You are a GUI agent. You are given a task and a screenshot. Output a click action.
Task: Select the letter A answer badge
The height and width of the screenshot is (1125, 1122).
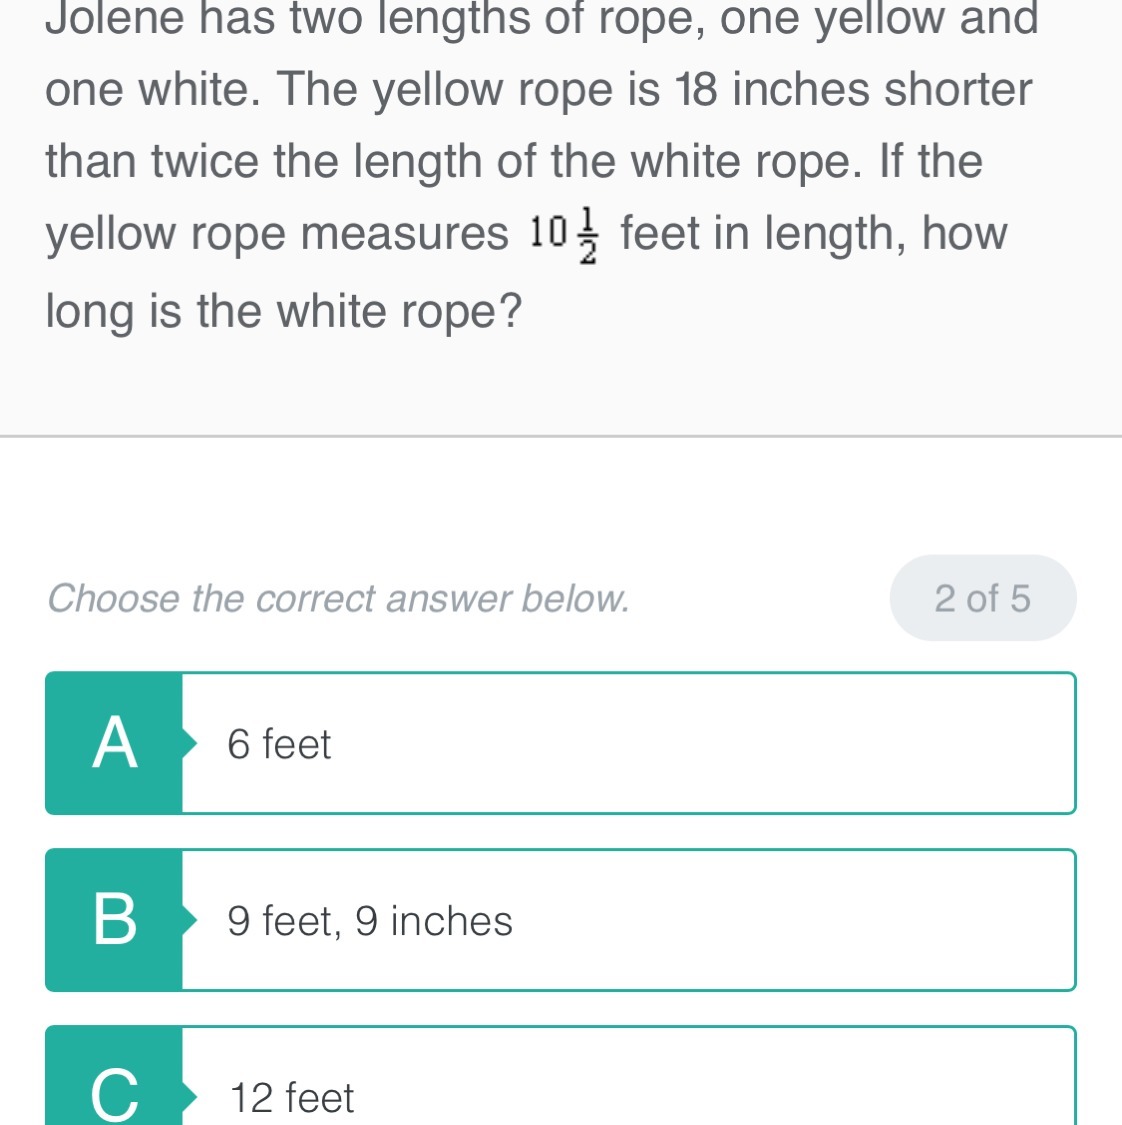[x=114, y=744]
